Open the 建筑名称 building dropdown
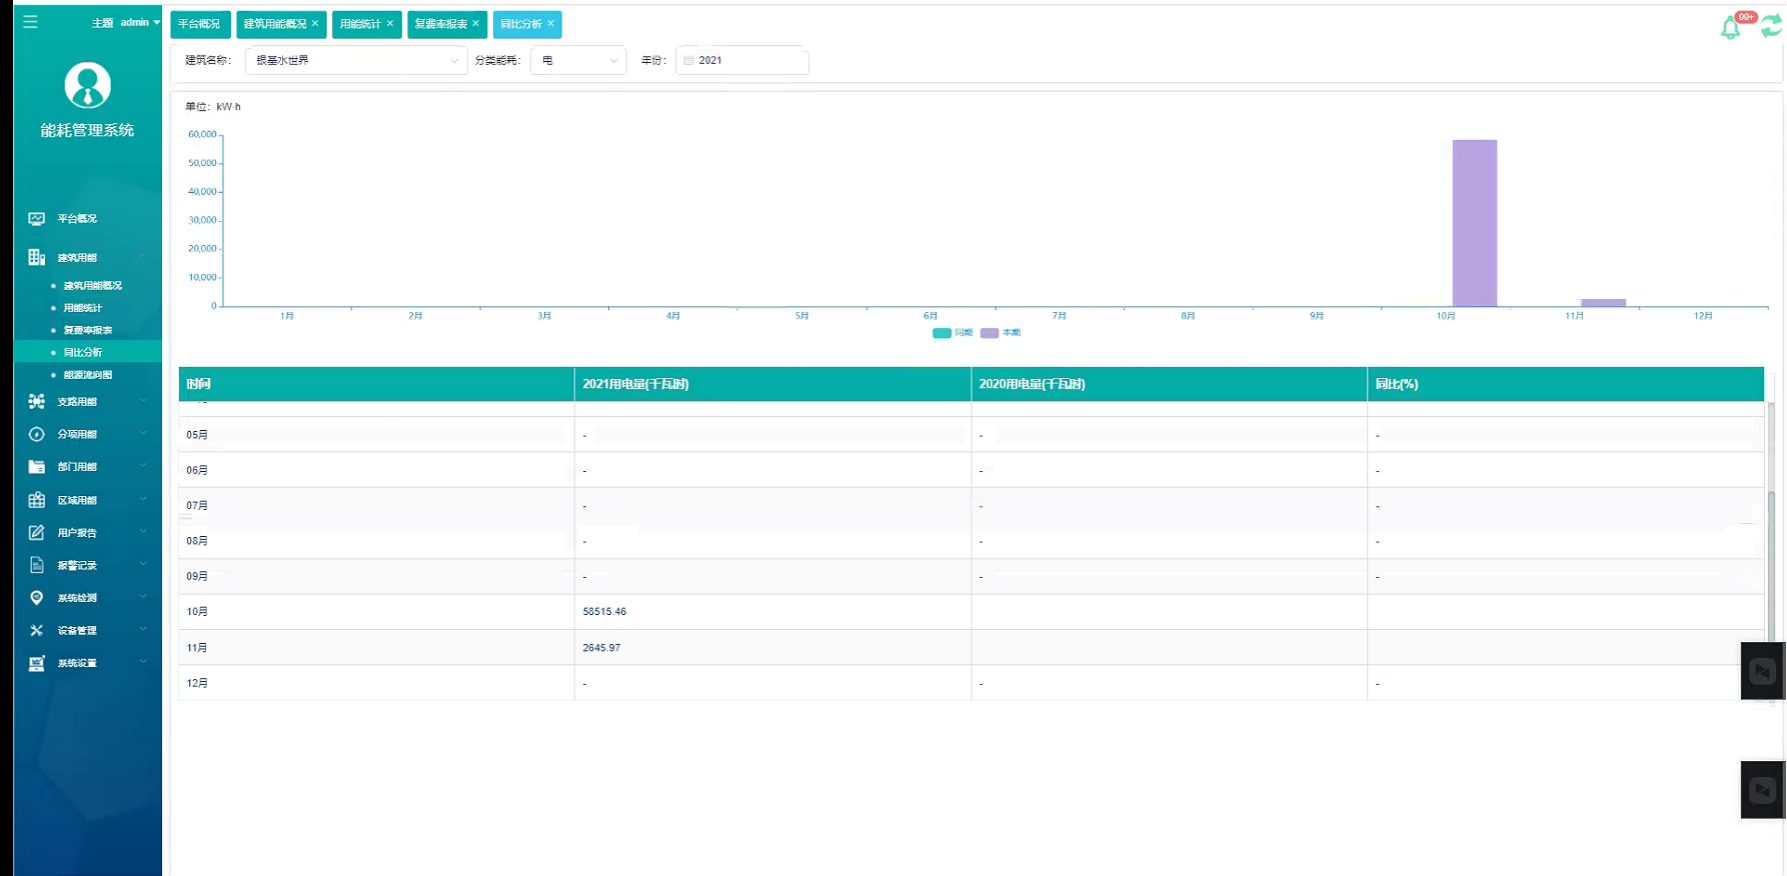Viewport: 1787px width, 876px height. click(x=355, y=60)
